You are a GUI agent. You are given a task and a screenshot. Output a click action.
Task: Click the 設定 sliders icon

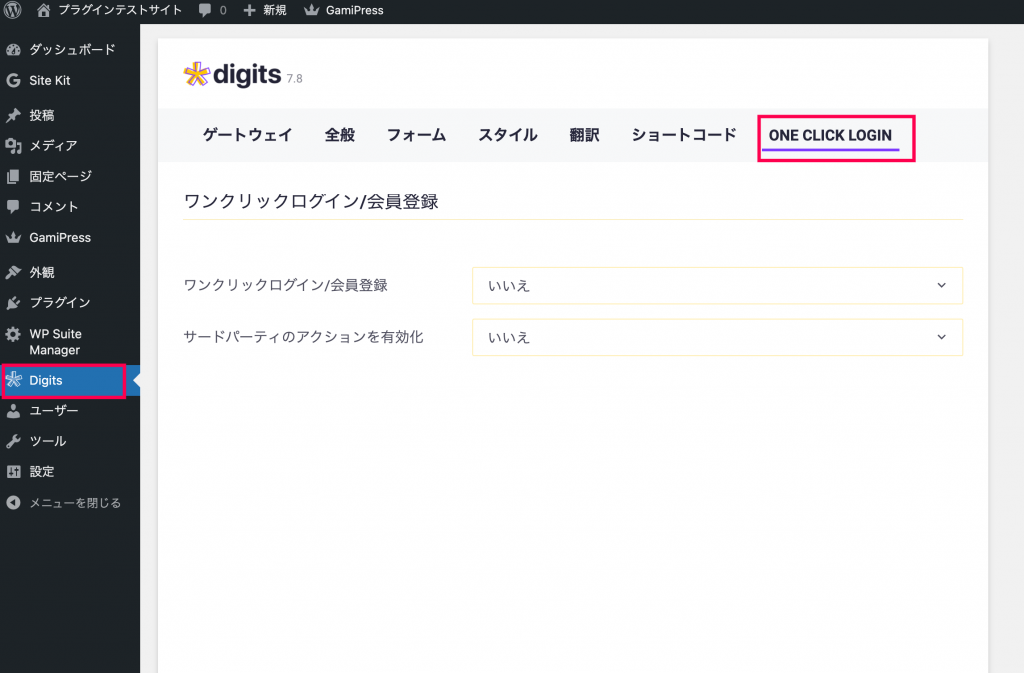pos(13,471)
